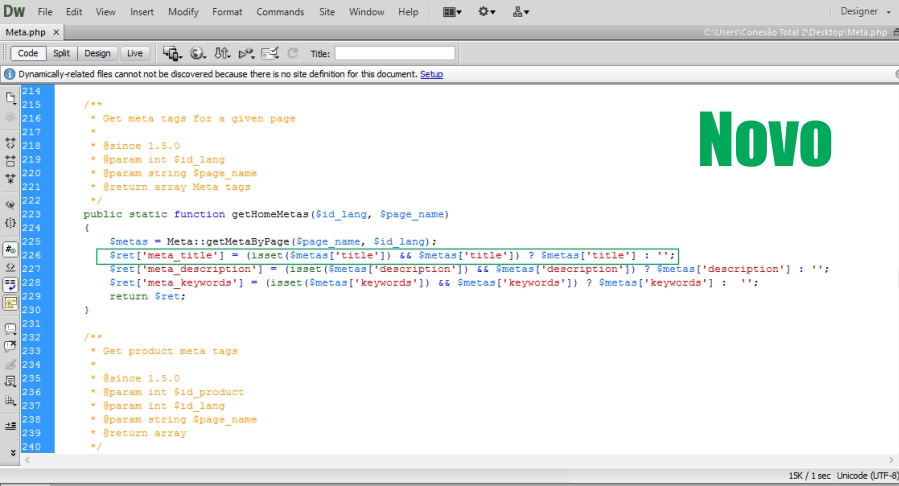
Task: Click 'Get product meta tags' comment text
Action: (170, 351)
